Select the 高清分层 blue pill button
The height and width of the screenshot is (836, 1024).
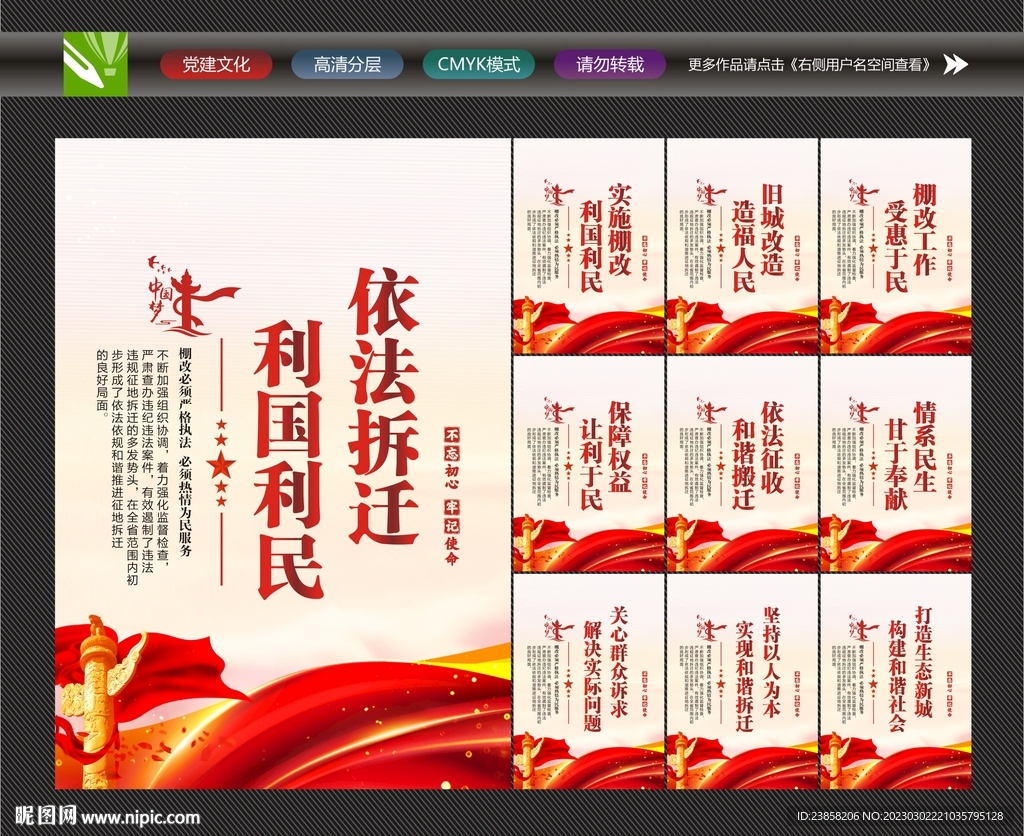pos(347,64)
